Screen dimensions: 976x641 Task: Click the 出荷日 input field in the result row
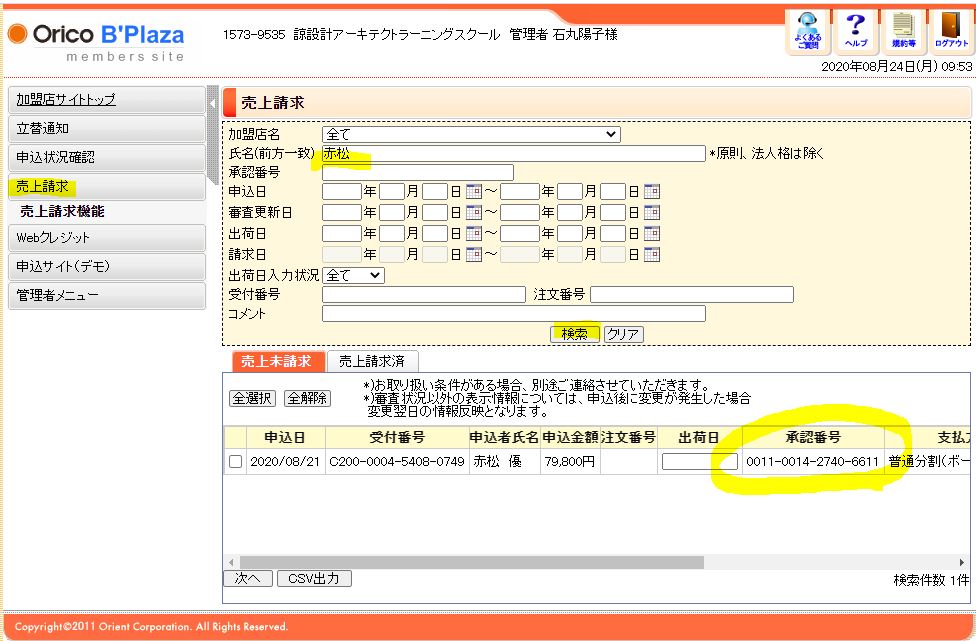(x=699, y=462)
